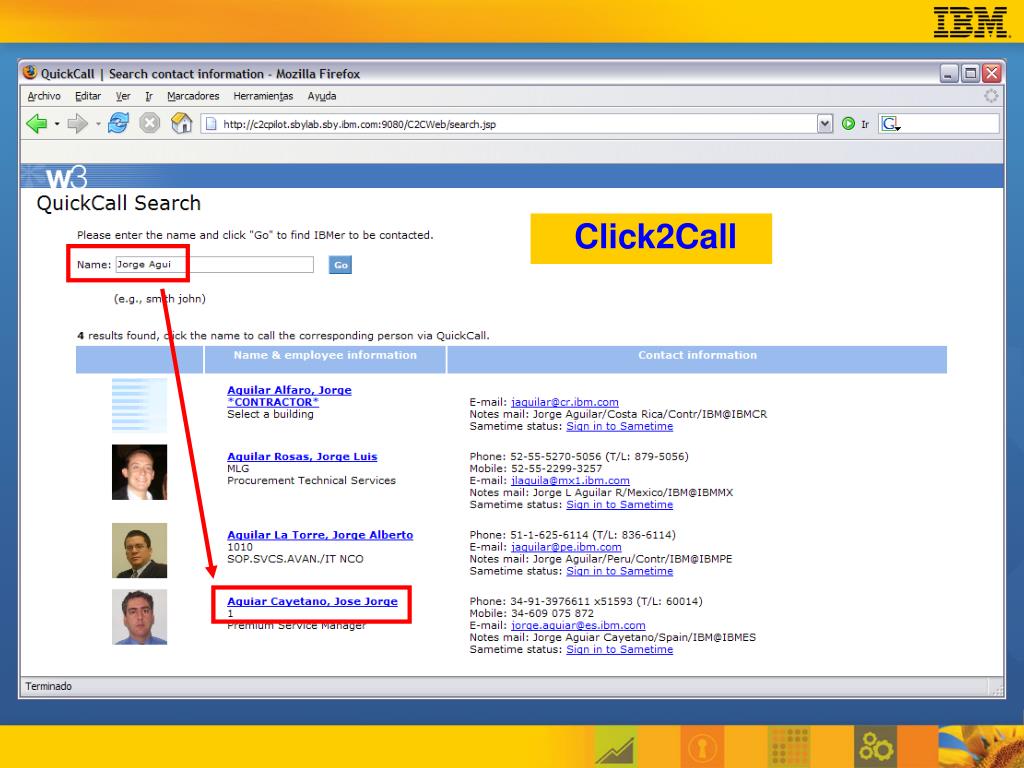Screen dimensions: 1024x768
Task: Click Aguilar Rosas profile photo
Action: (x=139, y=472)
